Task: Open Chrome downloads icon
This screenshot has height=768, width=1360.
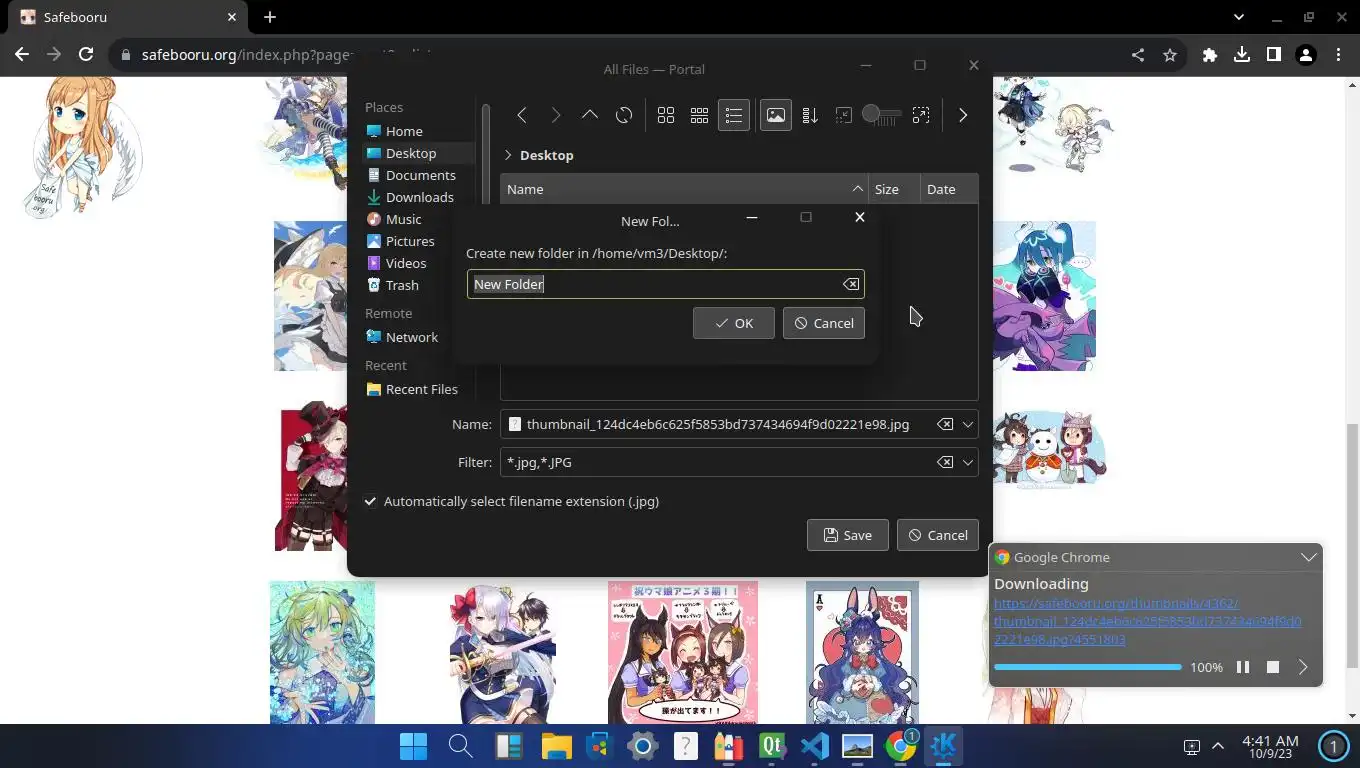Action: point(1242,55)
